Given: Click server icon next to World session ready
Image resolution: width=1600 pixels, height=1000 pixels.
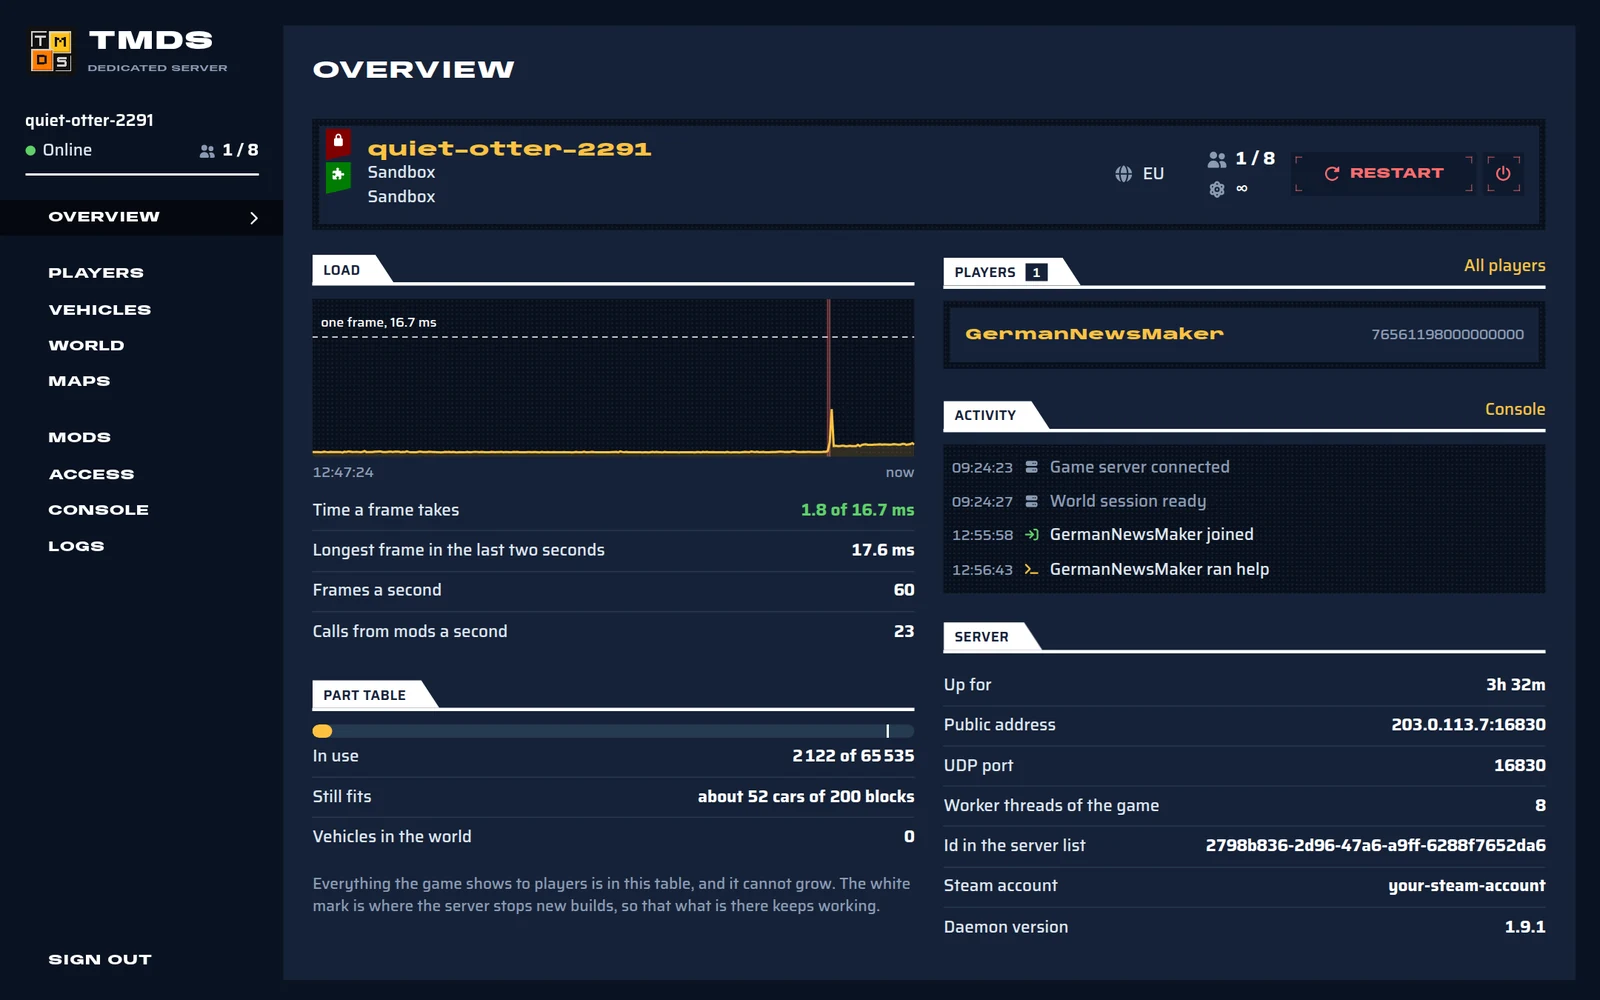Looking at the screenshot, I should 1031,501.
